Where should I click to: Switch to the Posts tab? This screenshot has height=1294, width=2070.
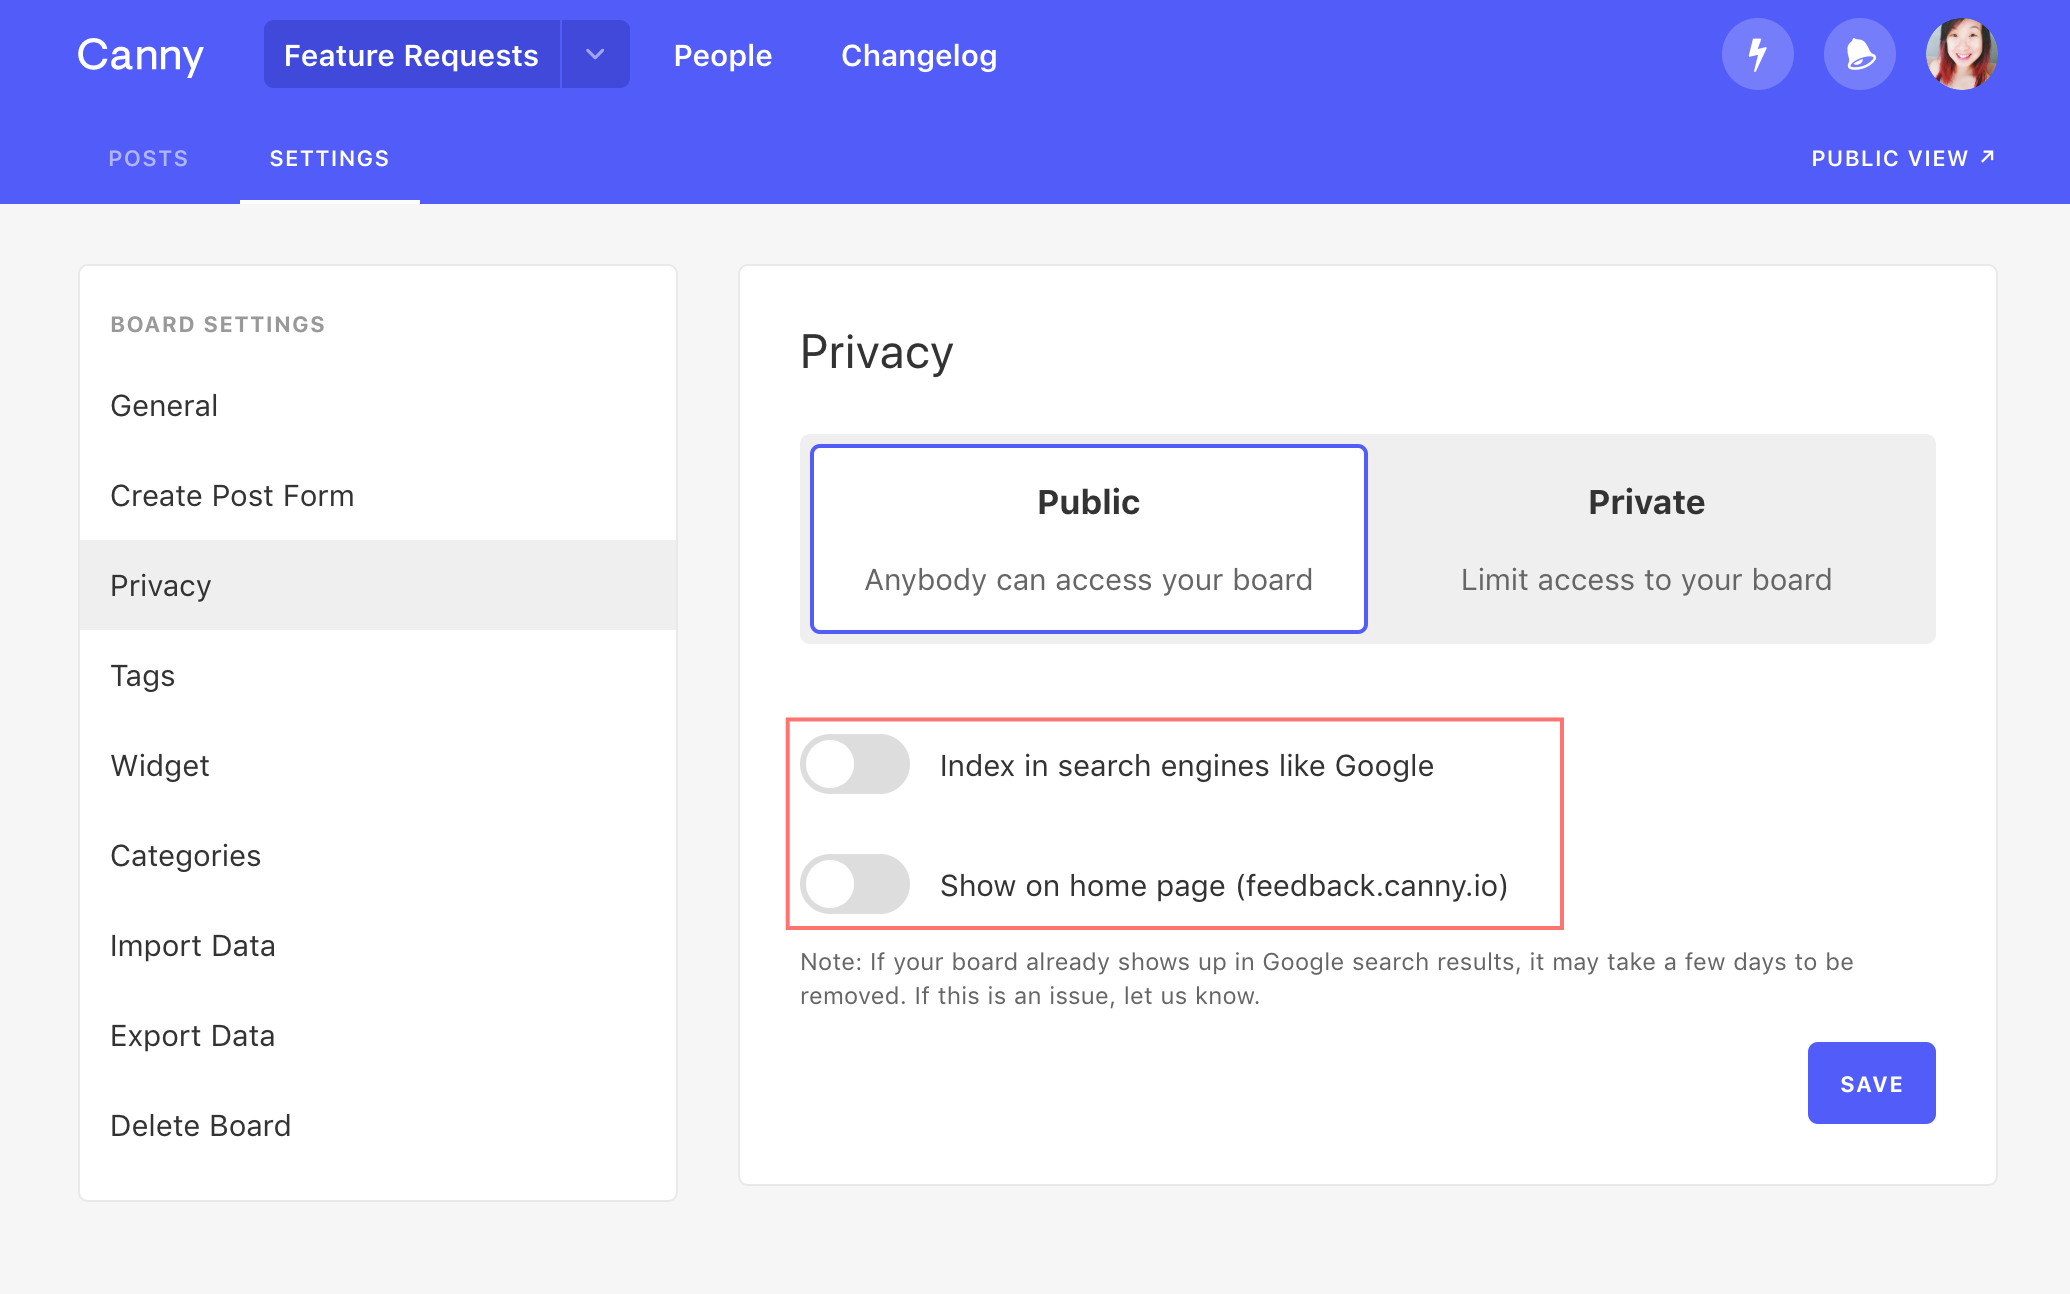[148, 159]
